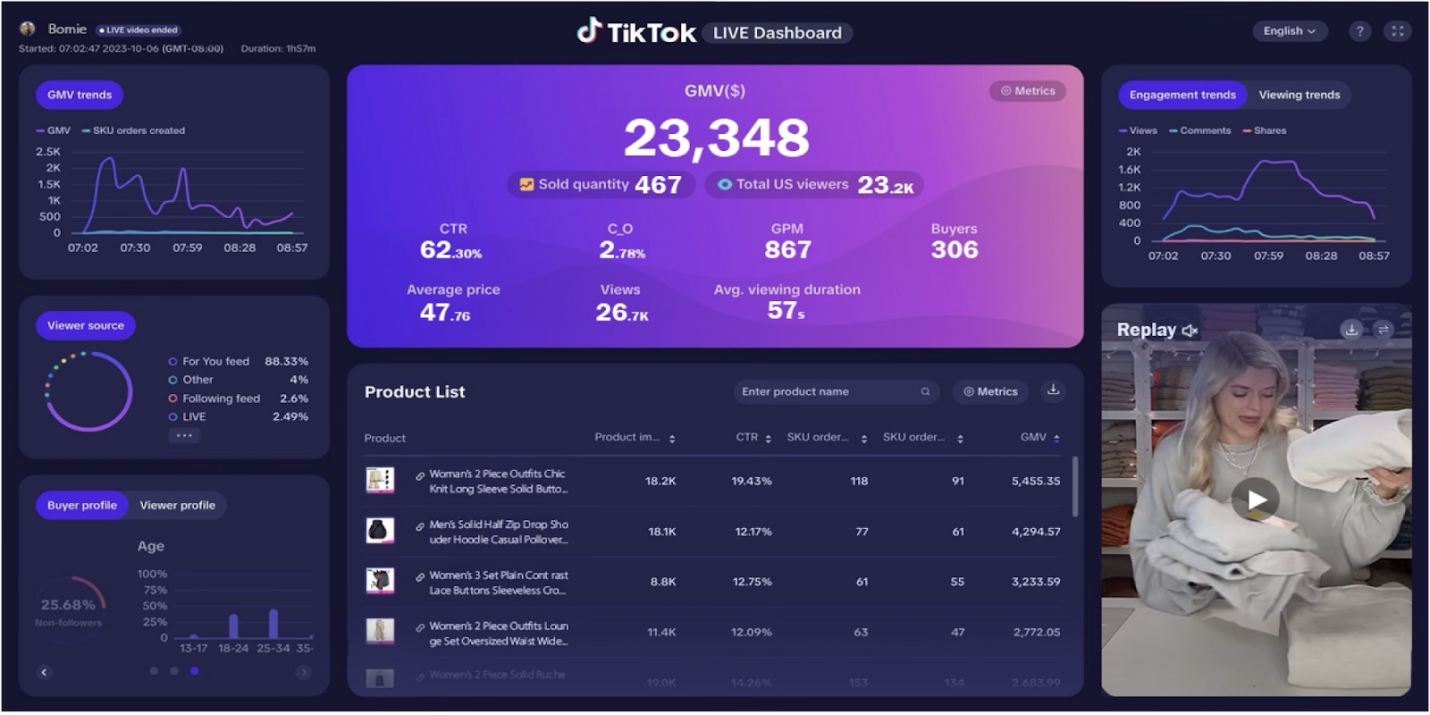This screenshot has height=715, width=1430.
Task: Click the search magnifier in product field
Action: click(x=925, y=392)
